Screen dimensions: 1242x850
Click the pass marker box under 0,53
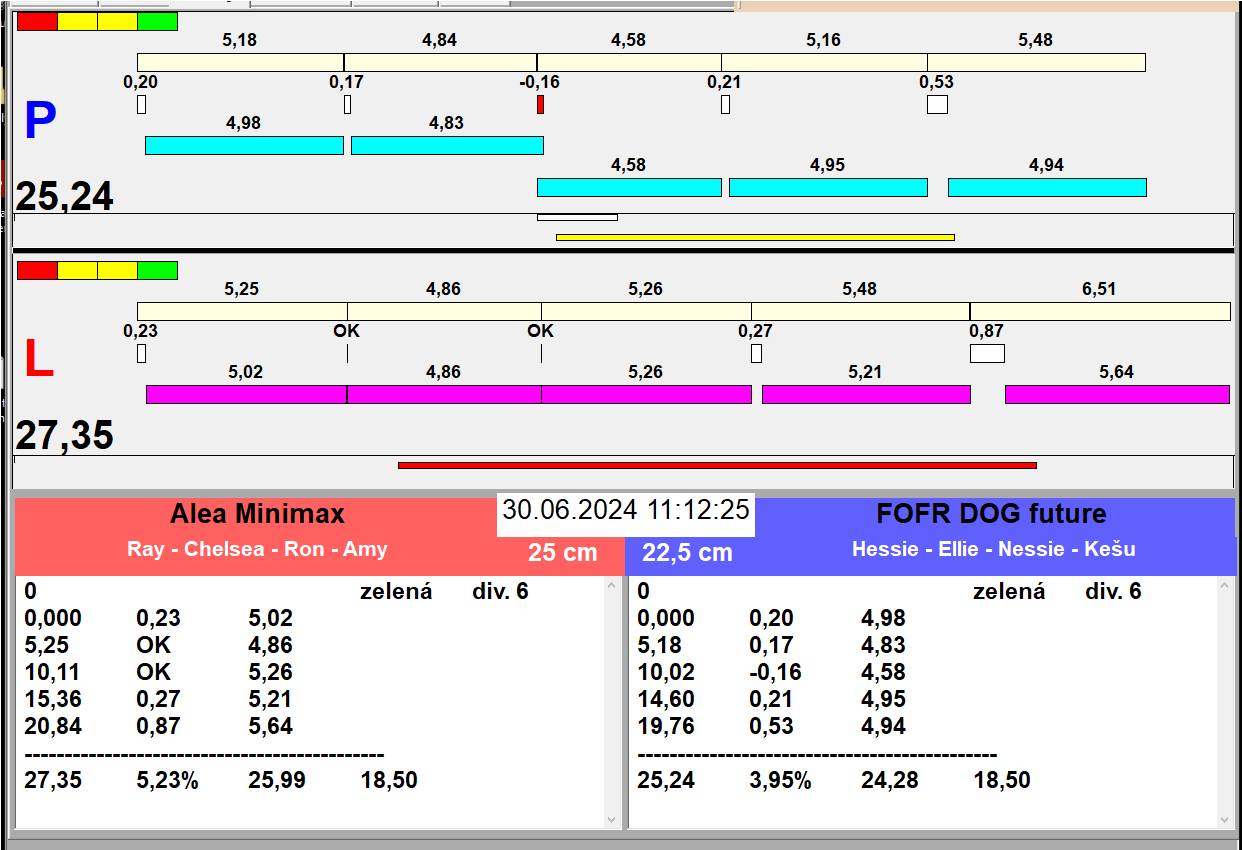[x=937, y=104]
